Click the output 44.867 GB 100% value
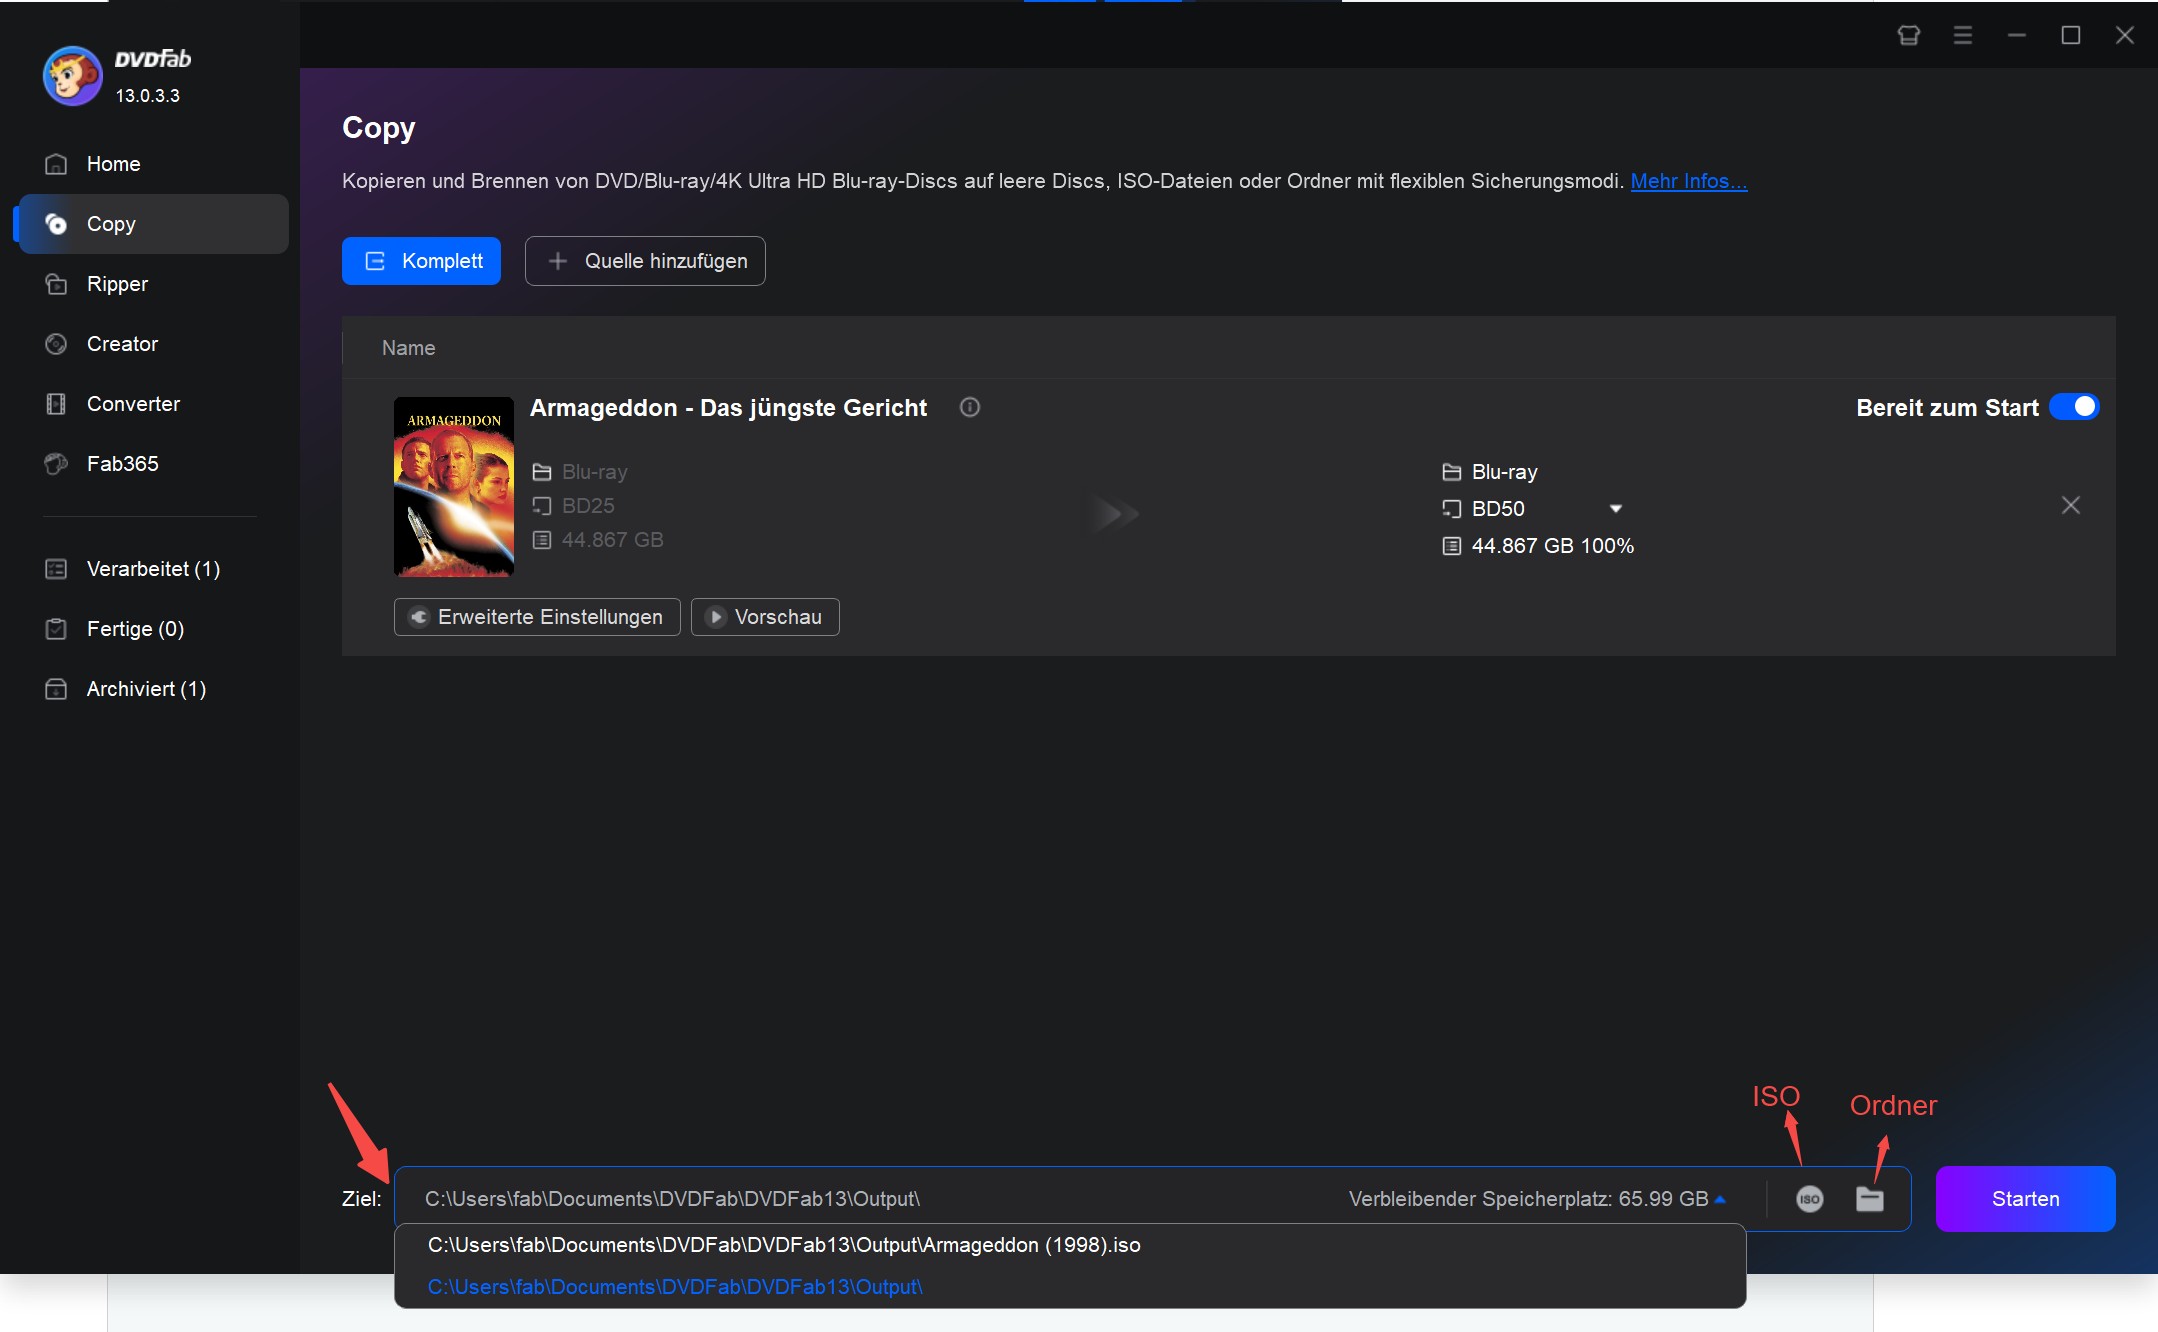This screenshot has width=2158, height=1332. pos(1552,546)
